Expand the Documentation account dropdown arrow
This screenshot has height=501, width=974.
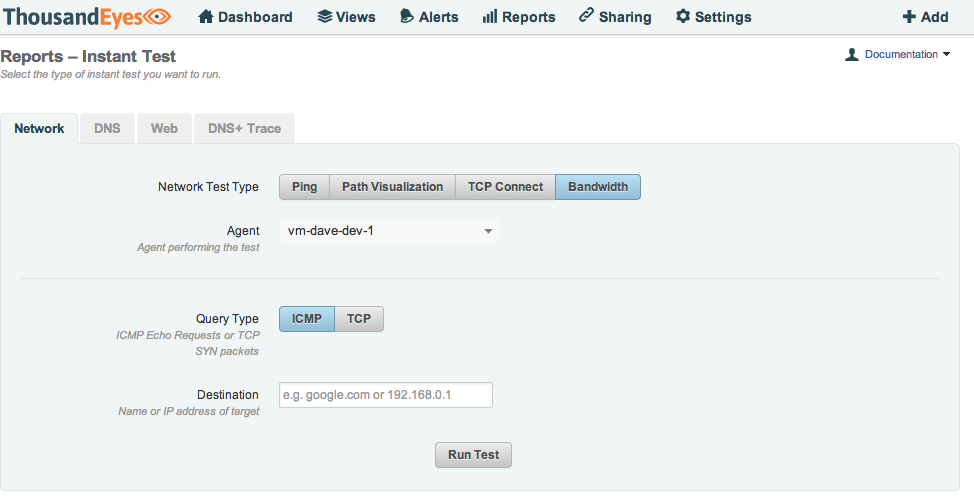pos(947,55)
